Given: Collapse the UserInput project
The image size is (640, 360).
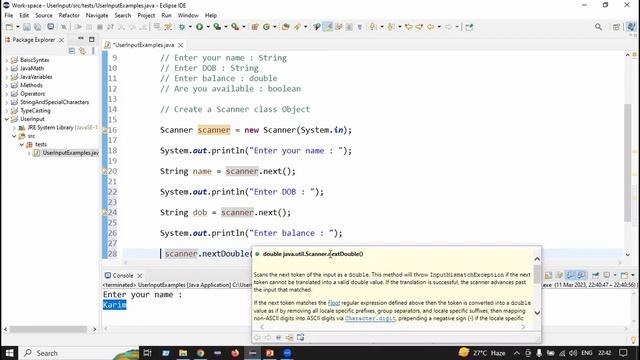Looking at the screenshot, I should (7, 119).
